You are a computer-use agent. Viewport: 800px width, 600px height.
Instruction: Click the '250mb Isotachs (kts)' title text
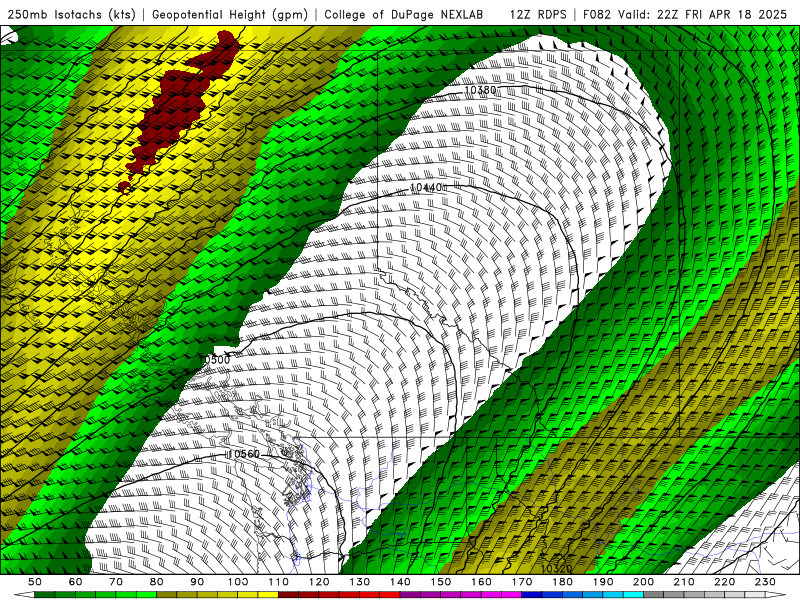(71, 14)
